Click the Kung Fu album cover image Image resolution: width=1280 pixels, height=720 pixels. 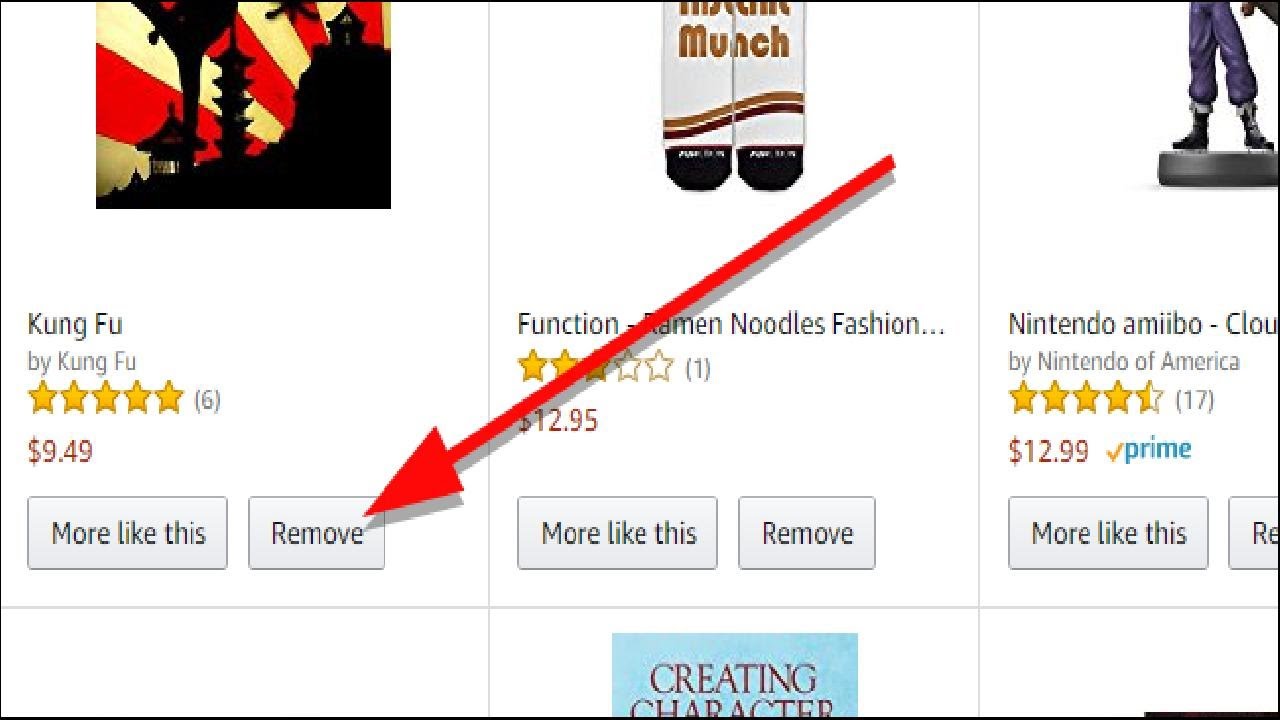point(243,104)
